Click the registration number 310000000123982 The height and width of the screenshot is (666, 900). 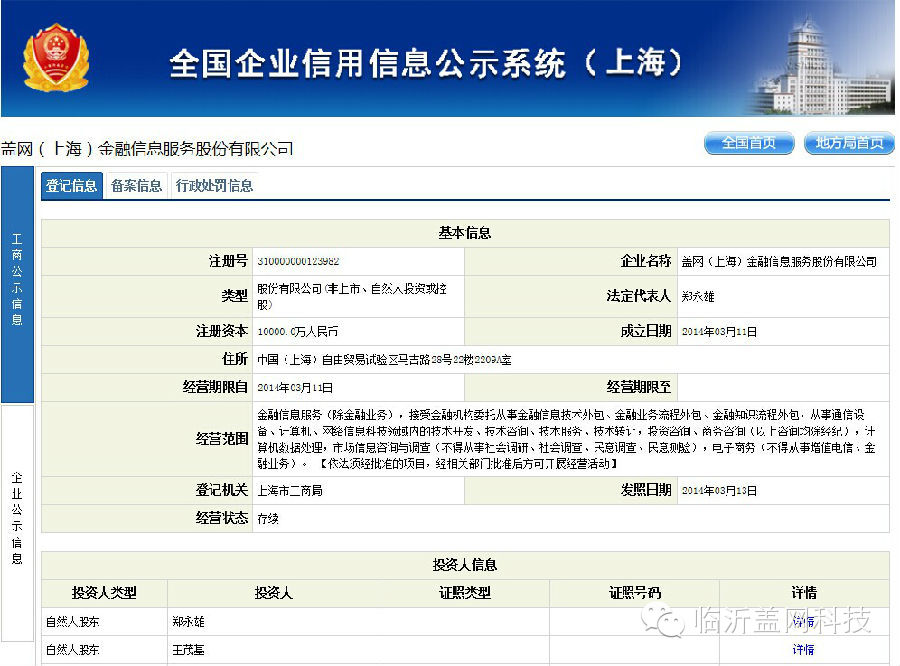tap(298, 261)
